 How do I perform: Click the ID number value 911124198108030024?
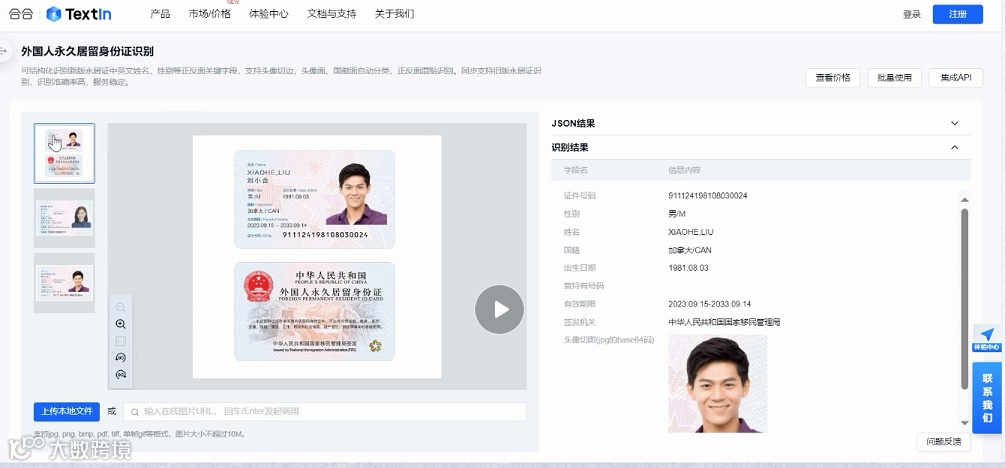tap(708, 196)
